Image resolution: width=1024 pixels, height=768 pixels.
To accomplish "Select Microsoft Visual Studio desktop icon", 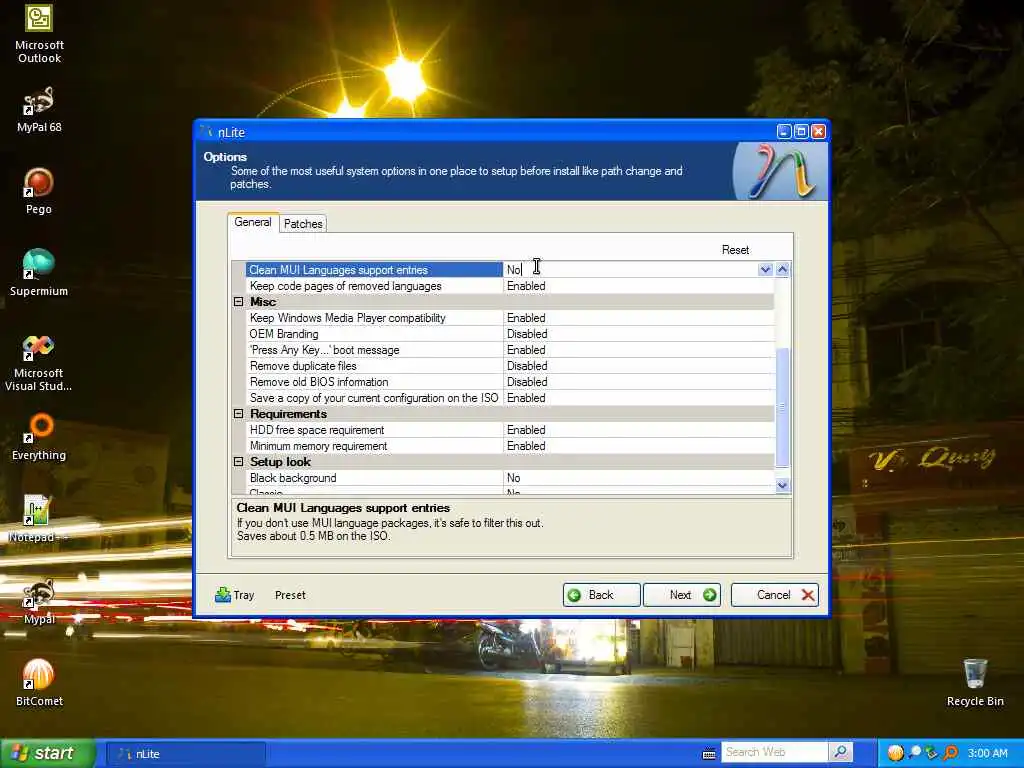I will [39, 362].
